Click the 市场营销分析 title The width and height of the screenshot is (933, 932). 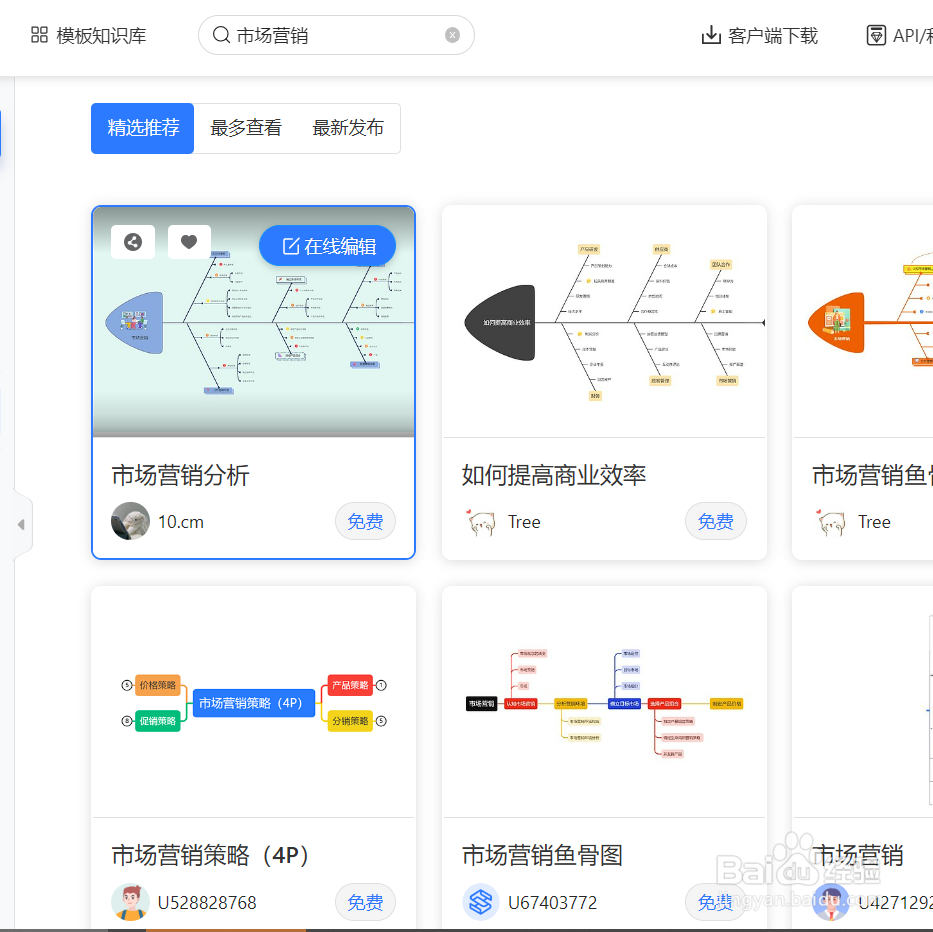pyautogui.click(x=180, y=476)
